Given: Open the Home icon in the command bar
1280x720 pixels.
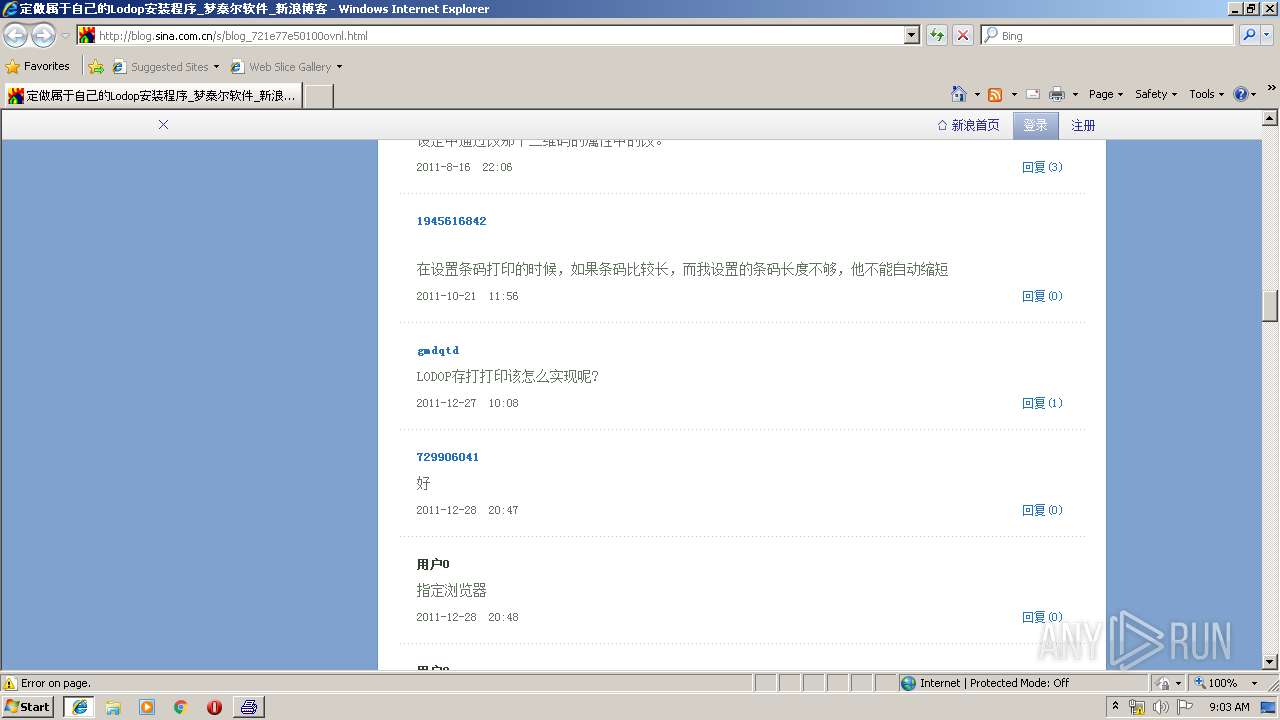Looking at the screenshot, I should [959, 94].
